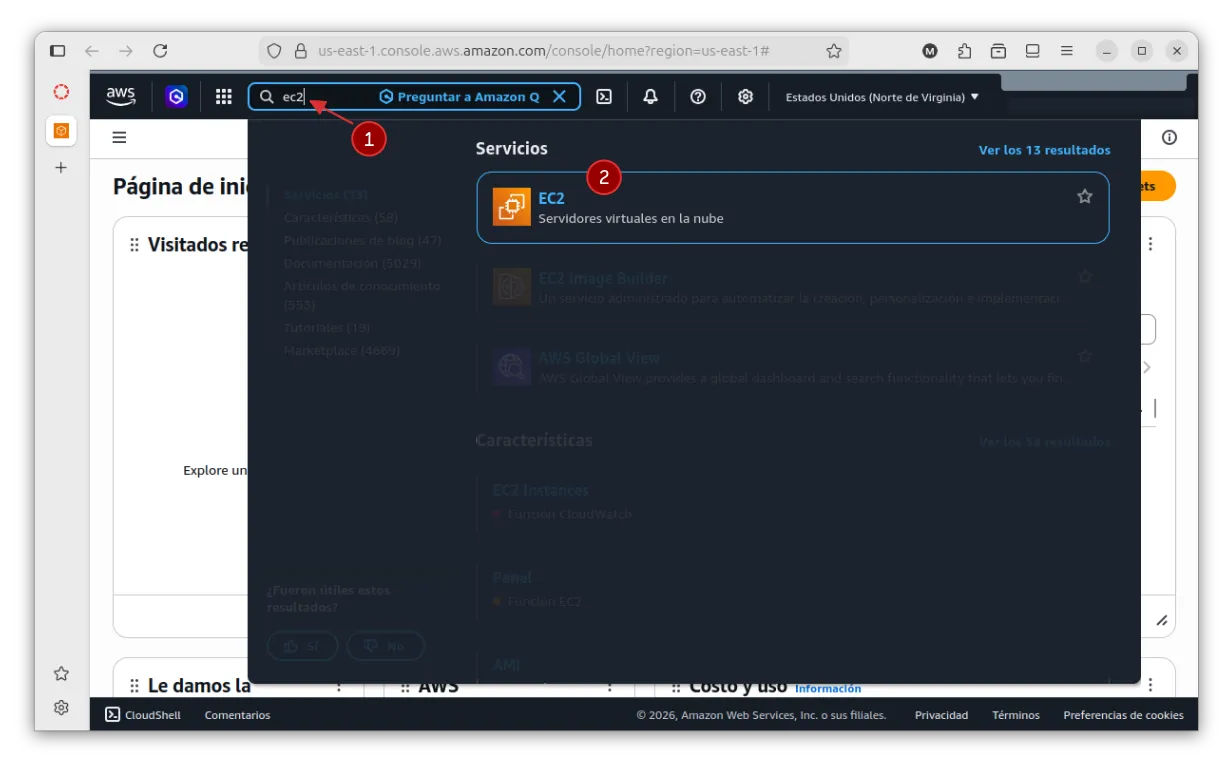Screen dimensions: 1232x767
Task: Open CloudShell from top navigation bar icon
Action: click(604, 97)
